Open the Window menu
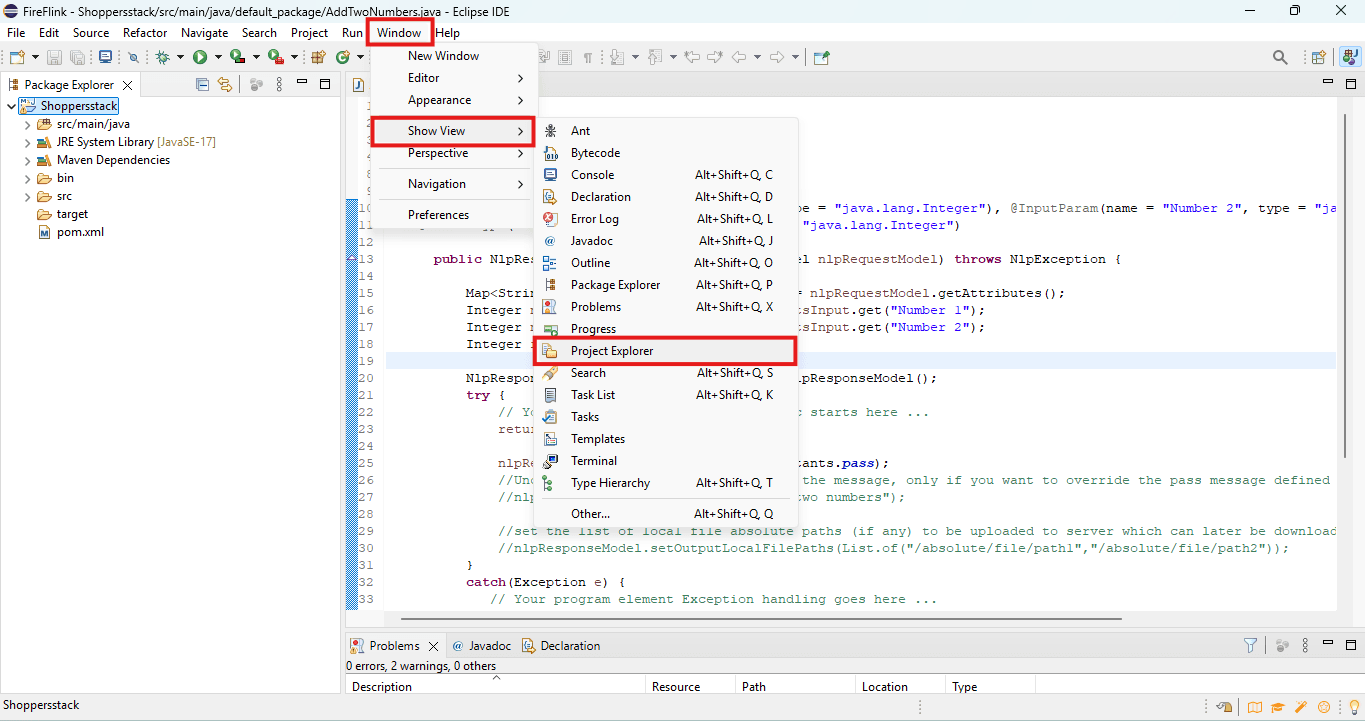Viewport: 1365px width, 721px height. click(x=399, y=33)
